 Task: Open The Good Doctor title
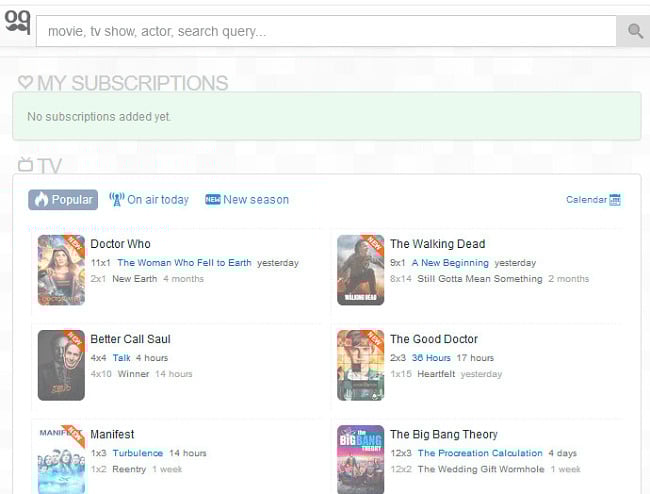click(434, 339)
